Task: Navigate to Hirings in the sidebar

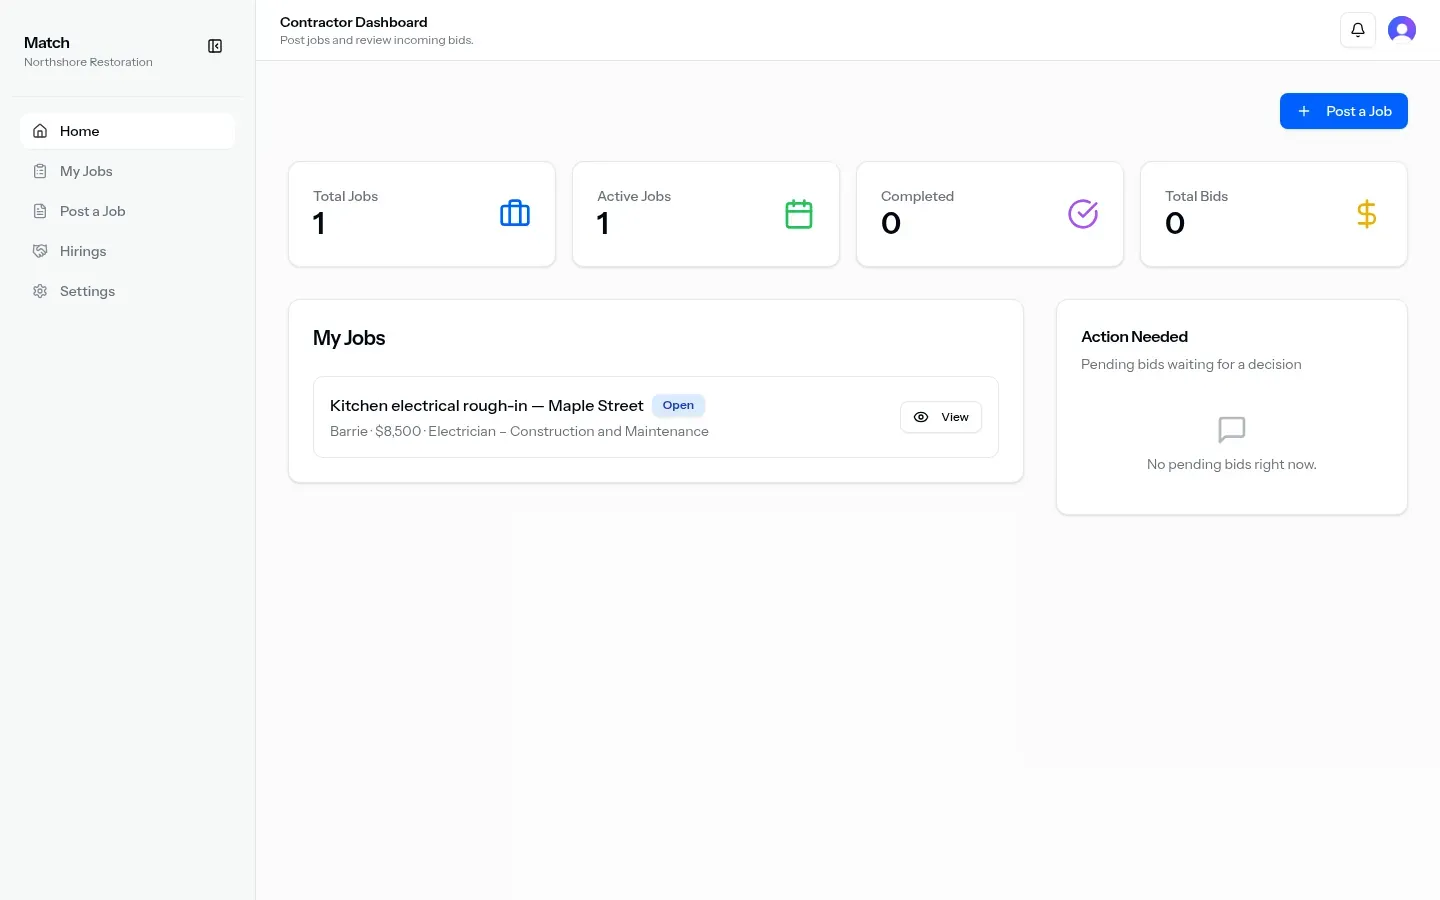Action: pos(127,251)
